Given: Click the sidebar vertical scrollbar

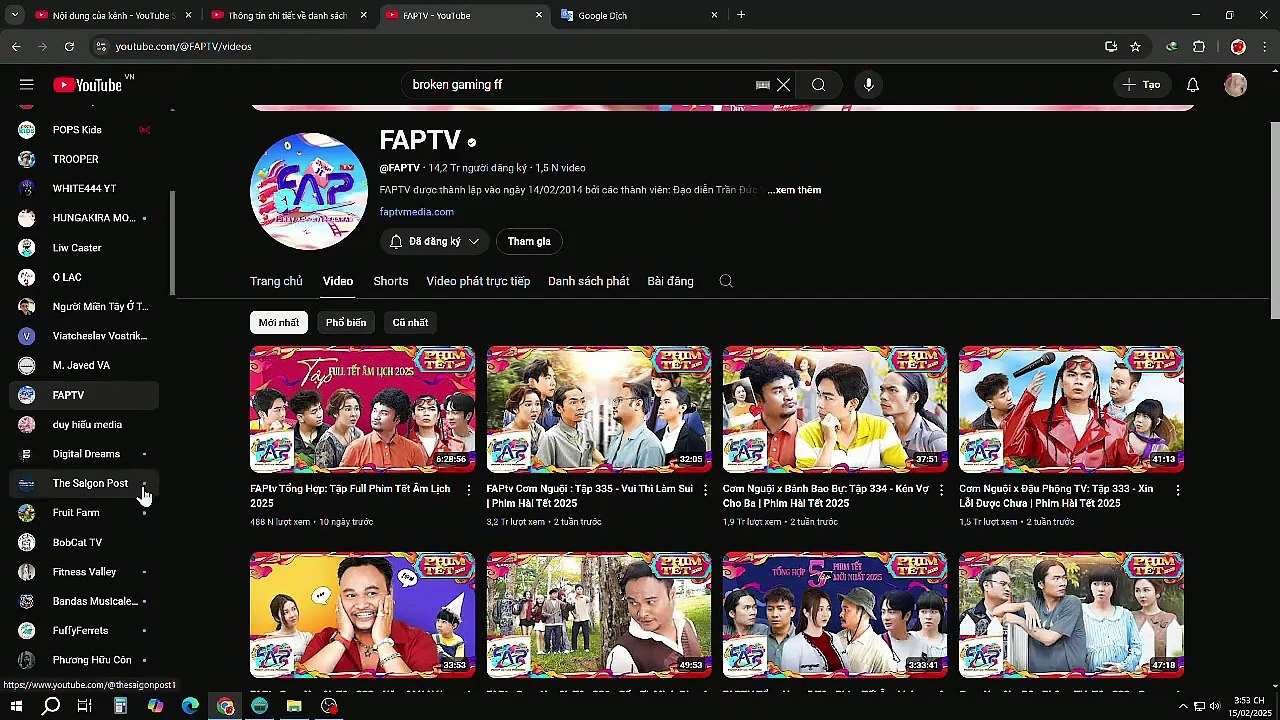Looking at the screenshot, I should (x=173, y=243).
